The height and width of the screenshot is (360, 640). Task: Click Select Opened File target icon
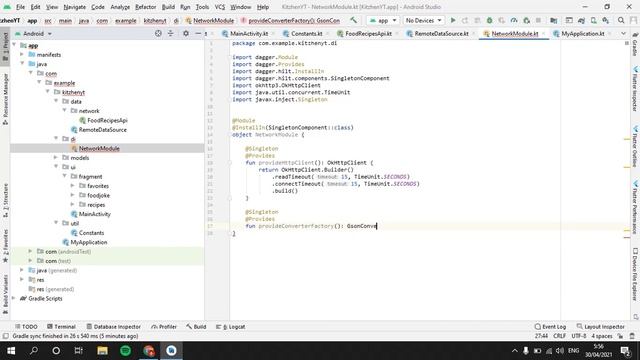pos(158,33)
